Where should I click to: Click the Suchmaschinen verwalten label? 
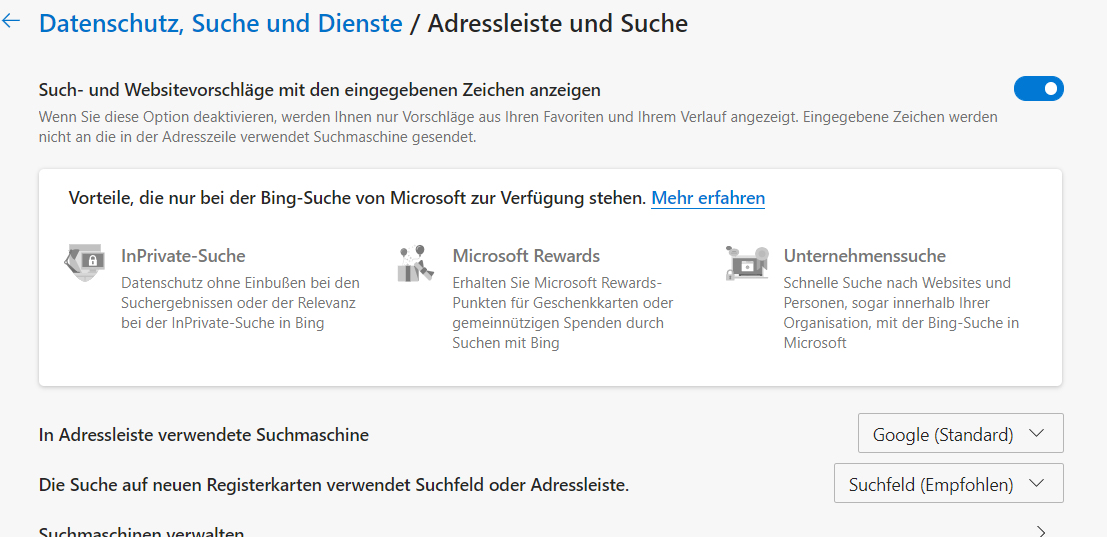pos(141,532)
